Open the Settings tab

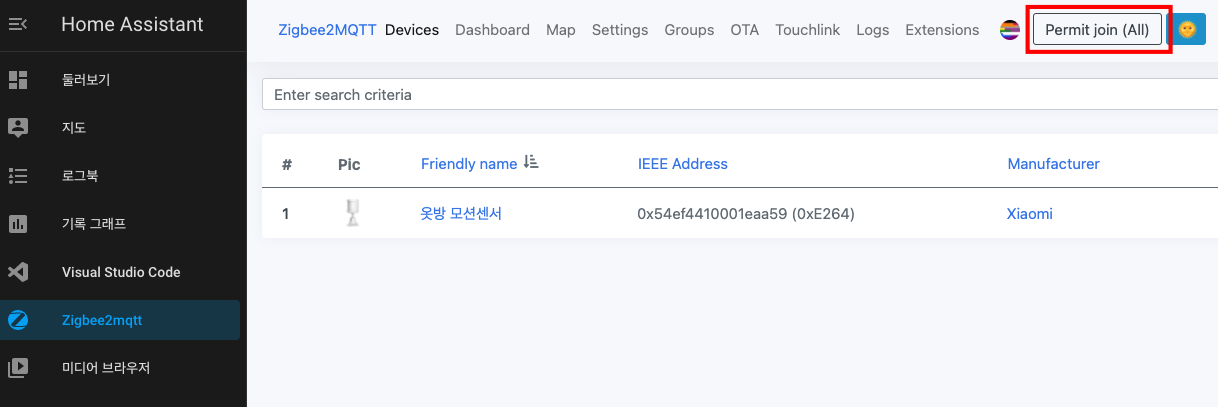coord(620,30)
